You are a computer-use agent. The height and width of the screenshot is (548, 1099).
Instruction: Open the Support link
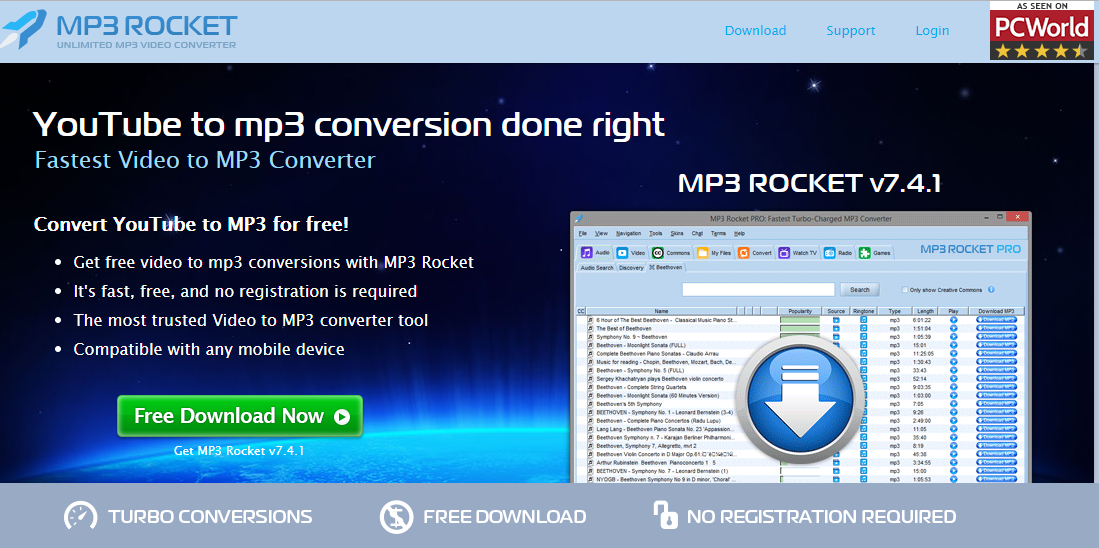pyautogui.click(x=850, y=31)
